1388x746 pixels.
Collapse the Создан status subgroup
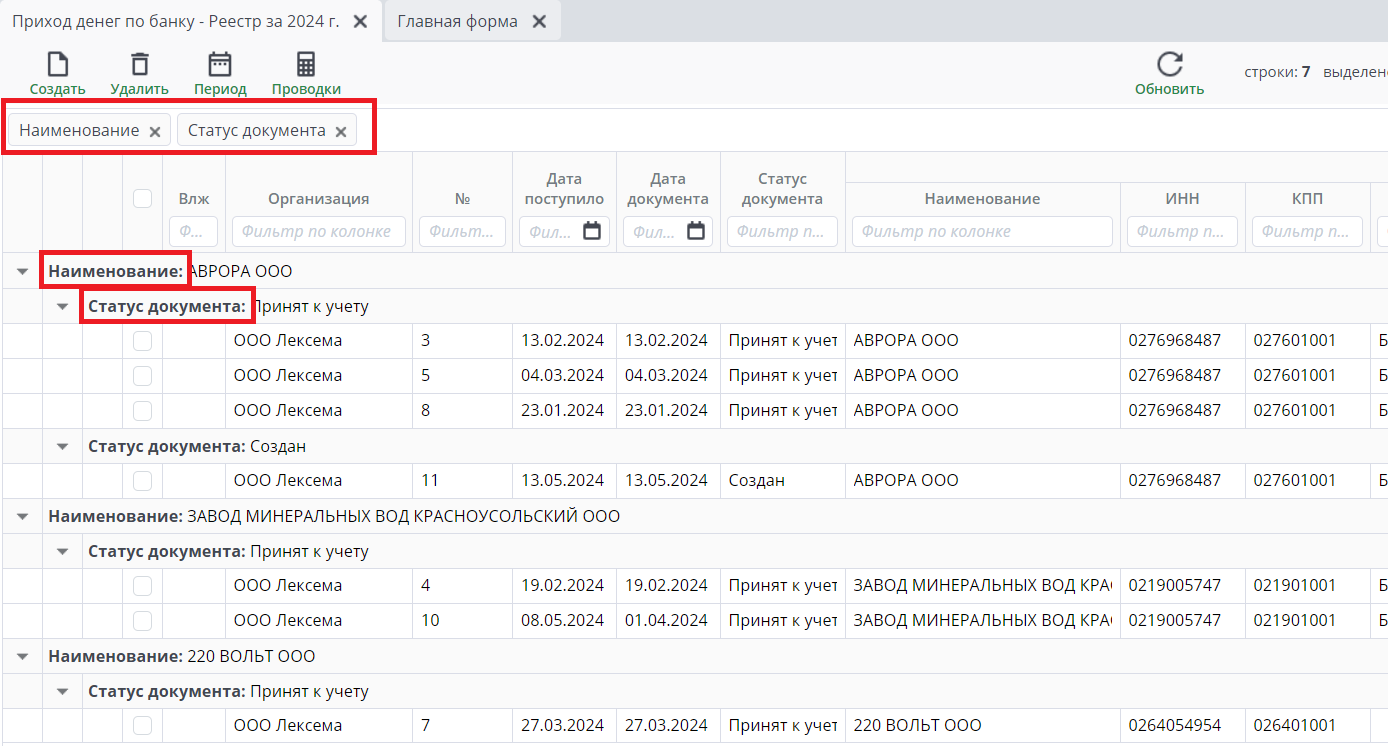(62, 446)
